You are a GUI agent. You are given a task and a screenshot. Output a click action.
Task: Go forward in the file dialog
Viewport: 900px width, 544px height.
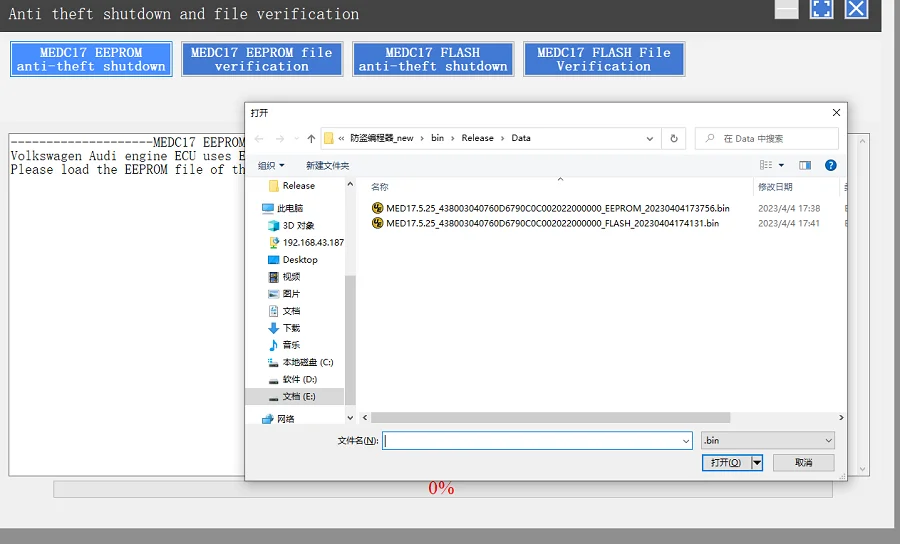280,138
